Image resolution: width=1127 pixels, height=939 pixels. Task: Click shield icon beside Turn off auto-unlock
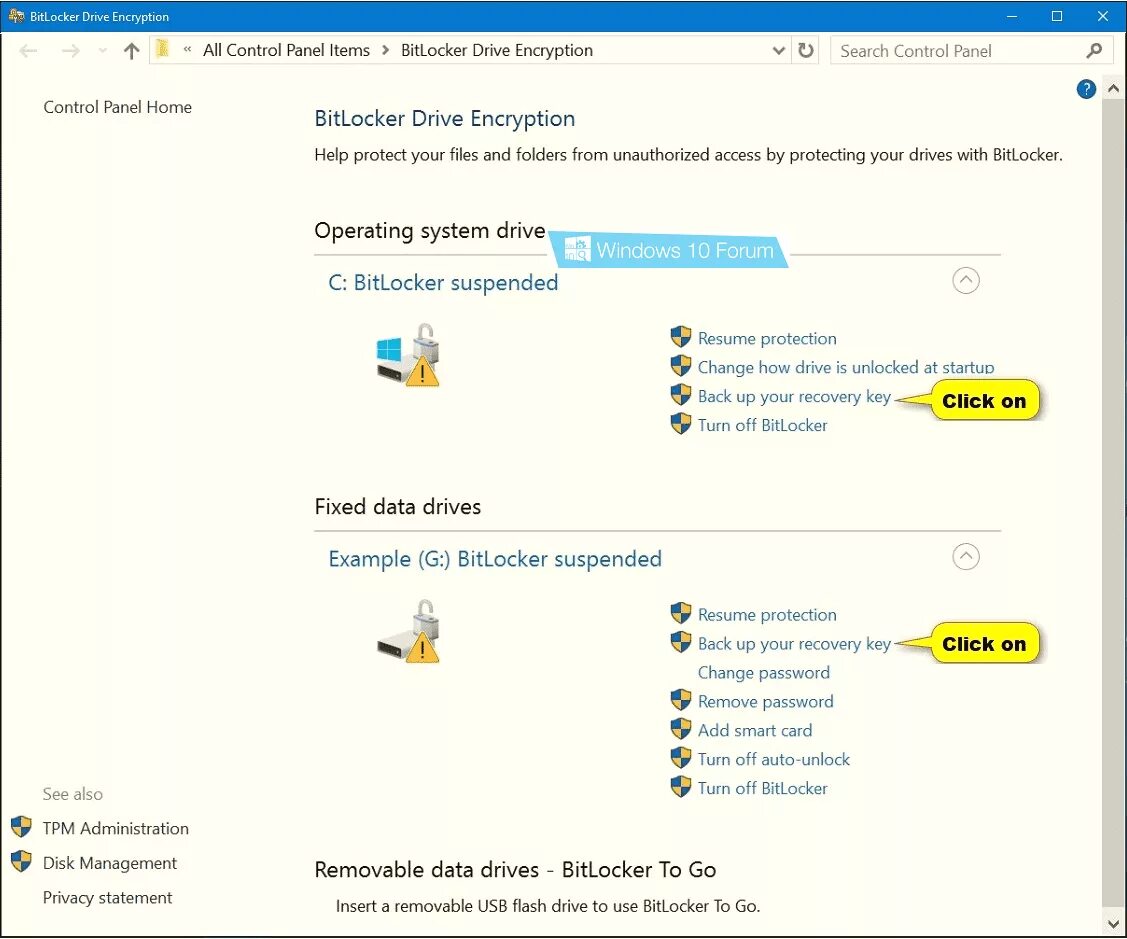[x=681, y=757]
